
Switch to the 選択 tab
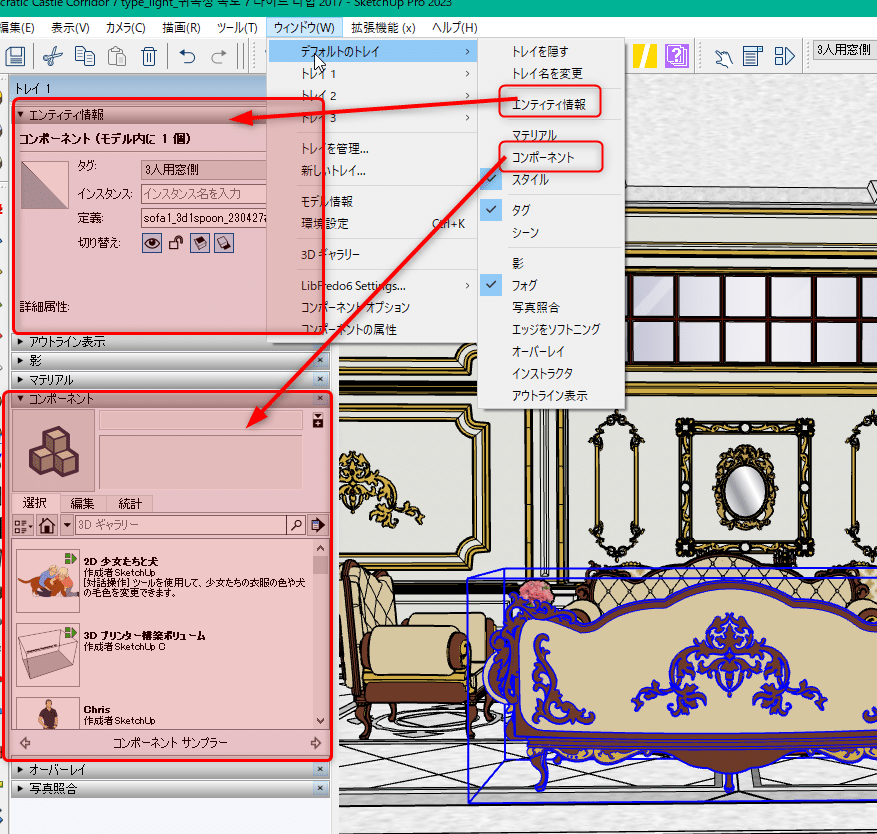35,503
